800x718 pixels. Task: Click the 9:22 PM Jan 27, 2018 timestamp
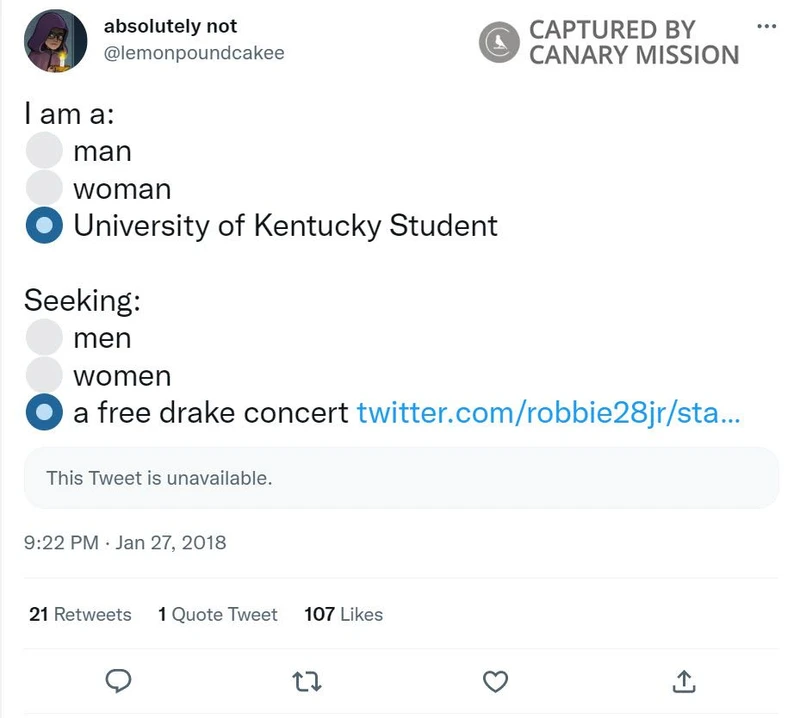pyautogui.click(x=125, y=543)
